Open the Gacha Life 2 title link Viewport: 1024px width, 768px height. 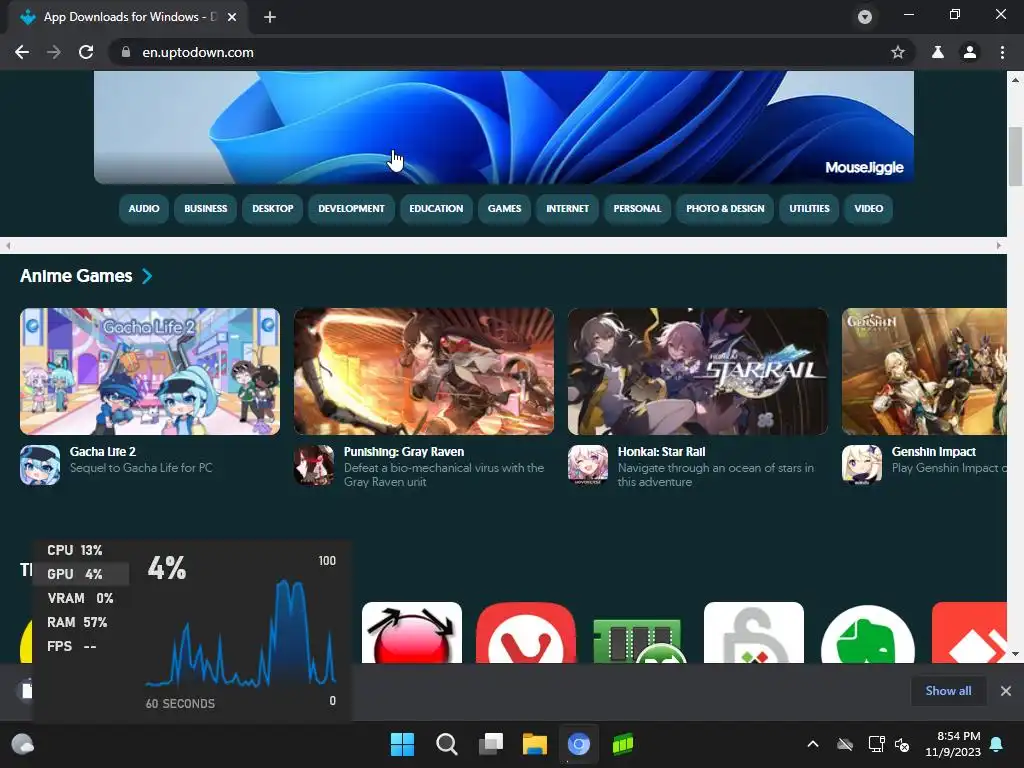tap(103, 452)
